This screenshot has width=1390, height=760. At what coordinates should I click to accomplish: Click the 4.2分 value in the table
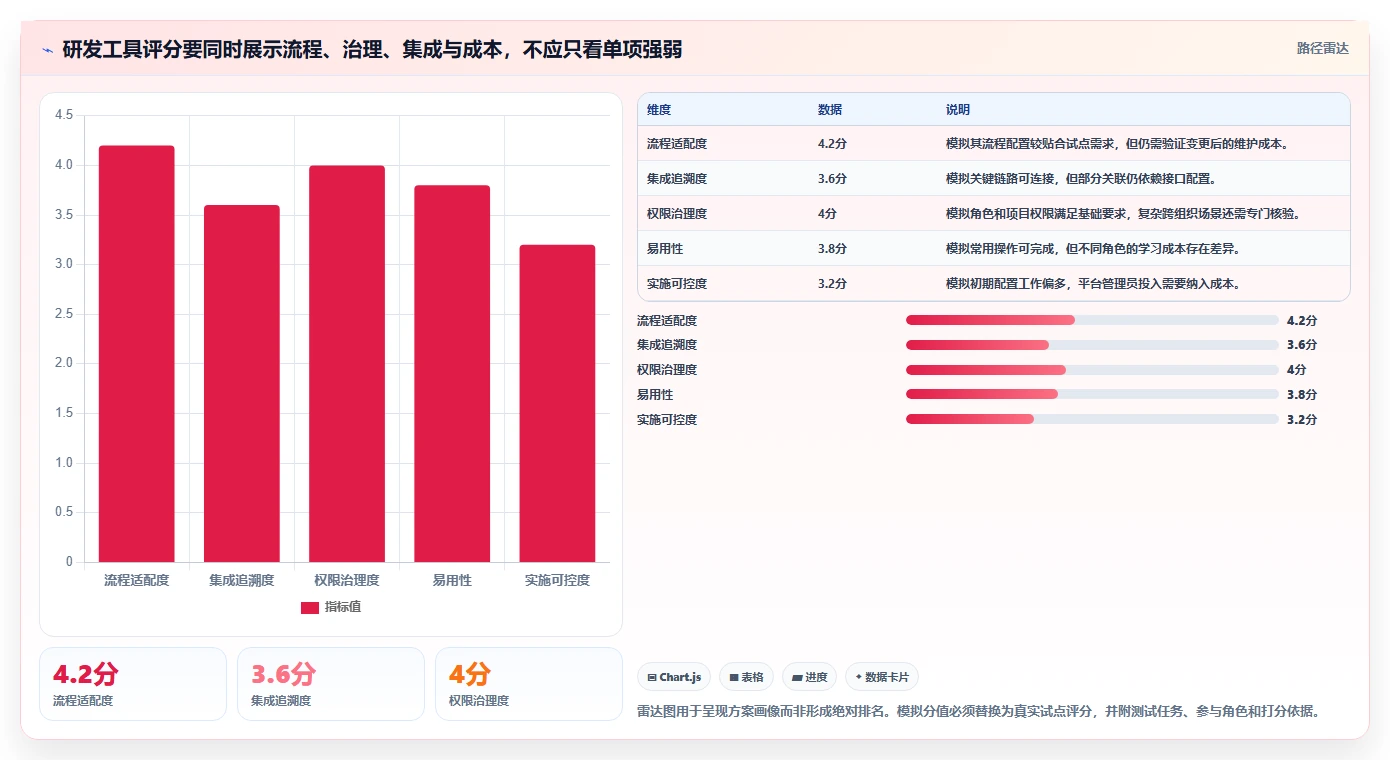pos(832,144)
